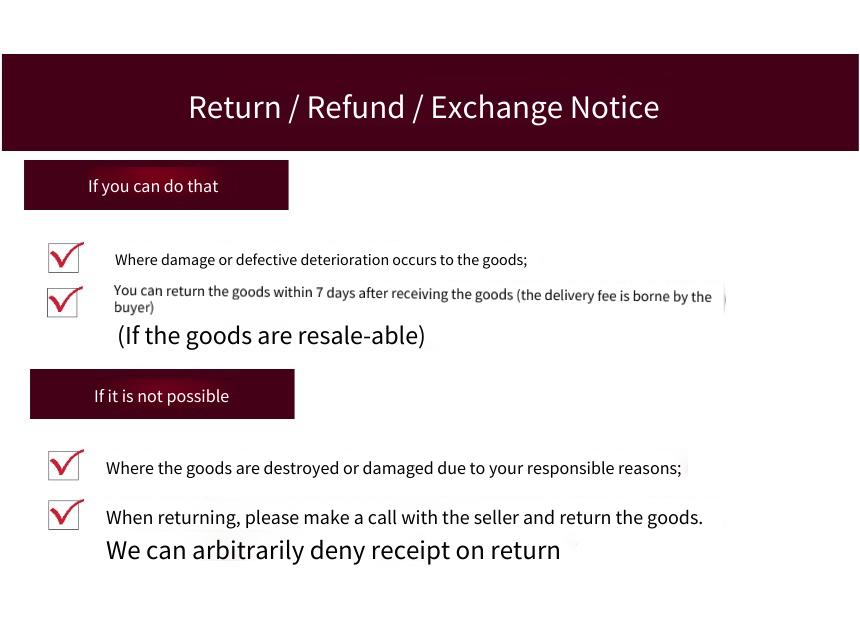Image resolution: width=860 pixels, height=640 pixels.
Task: Toggle checkbox beside return within 7 days
Action: coord(63,302)
